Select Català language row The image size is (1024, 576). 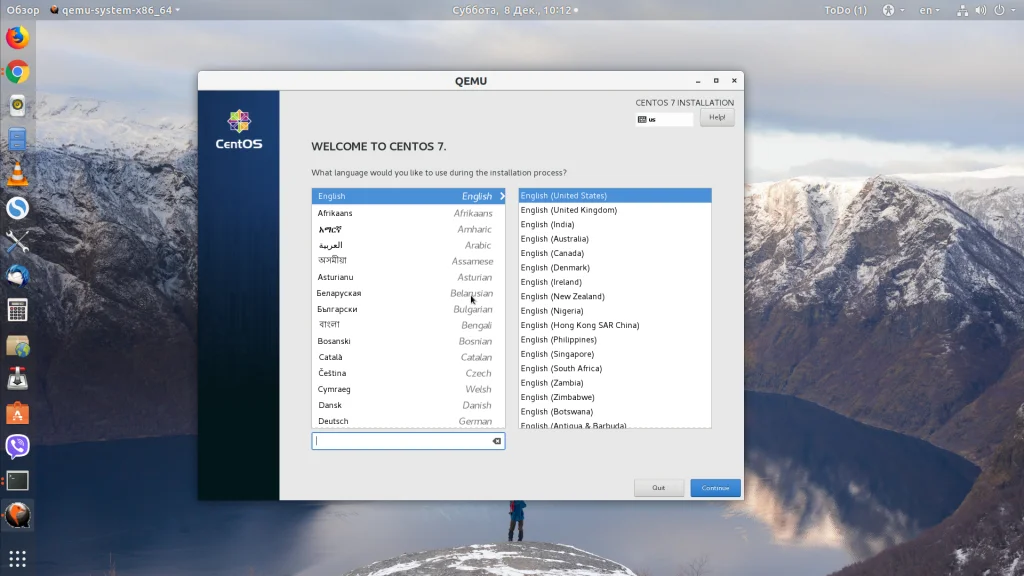click(408, 357)
